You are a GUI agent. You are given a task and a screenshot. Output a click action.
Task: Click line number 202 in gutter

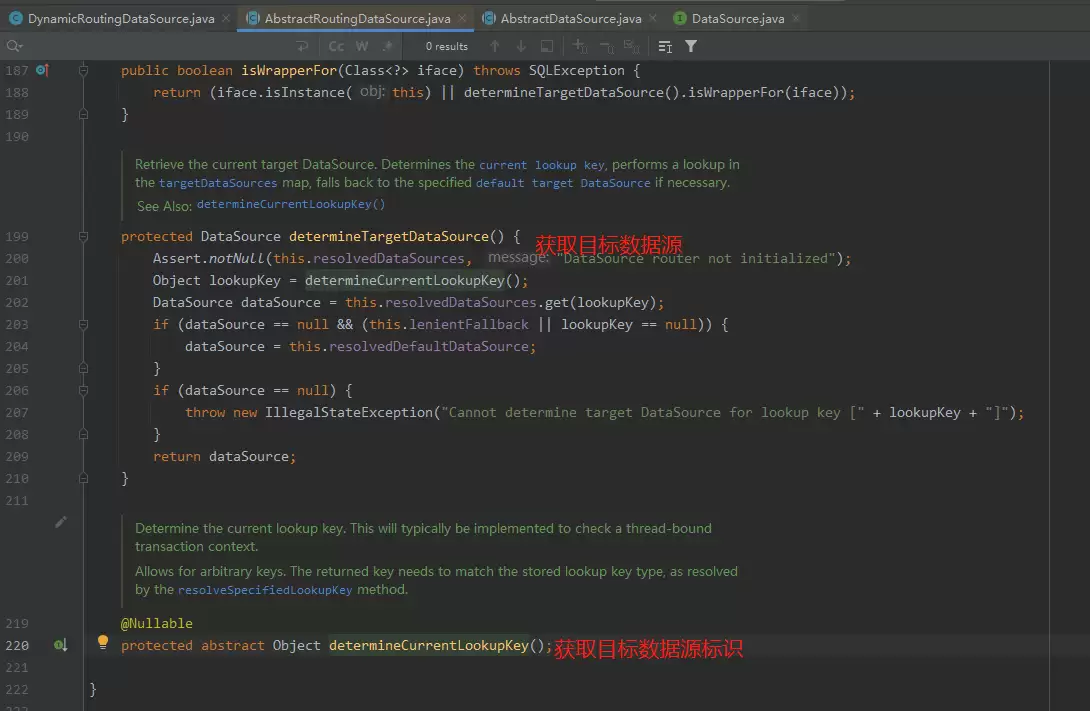[17, 302]
